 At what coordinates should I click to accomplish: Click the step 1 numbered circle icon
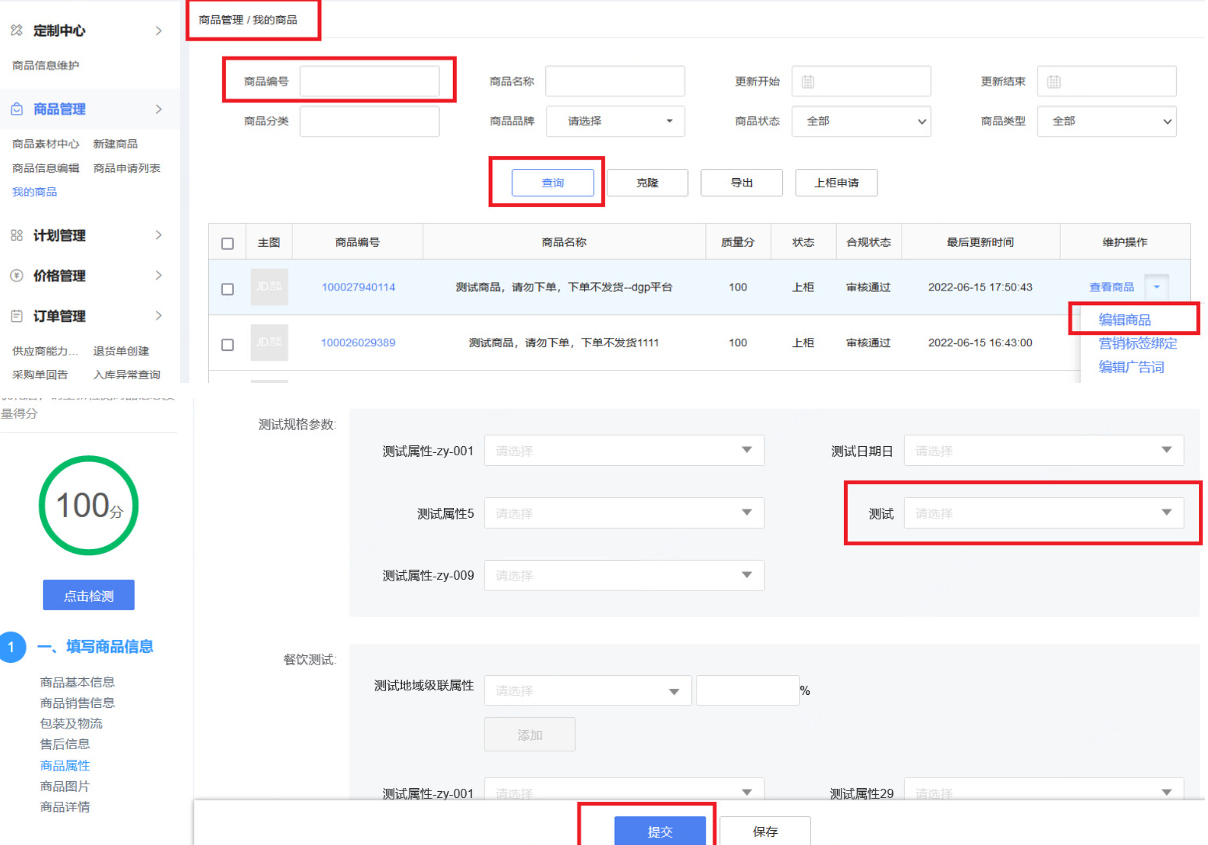pyautogui.click(x=13, y=647)
